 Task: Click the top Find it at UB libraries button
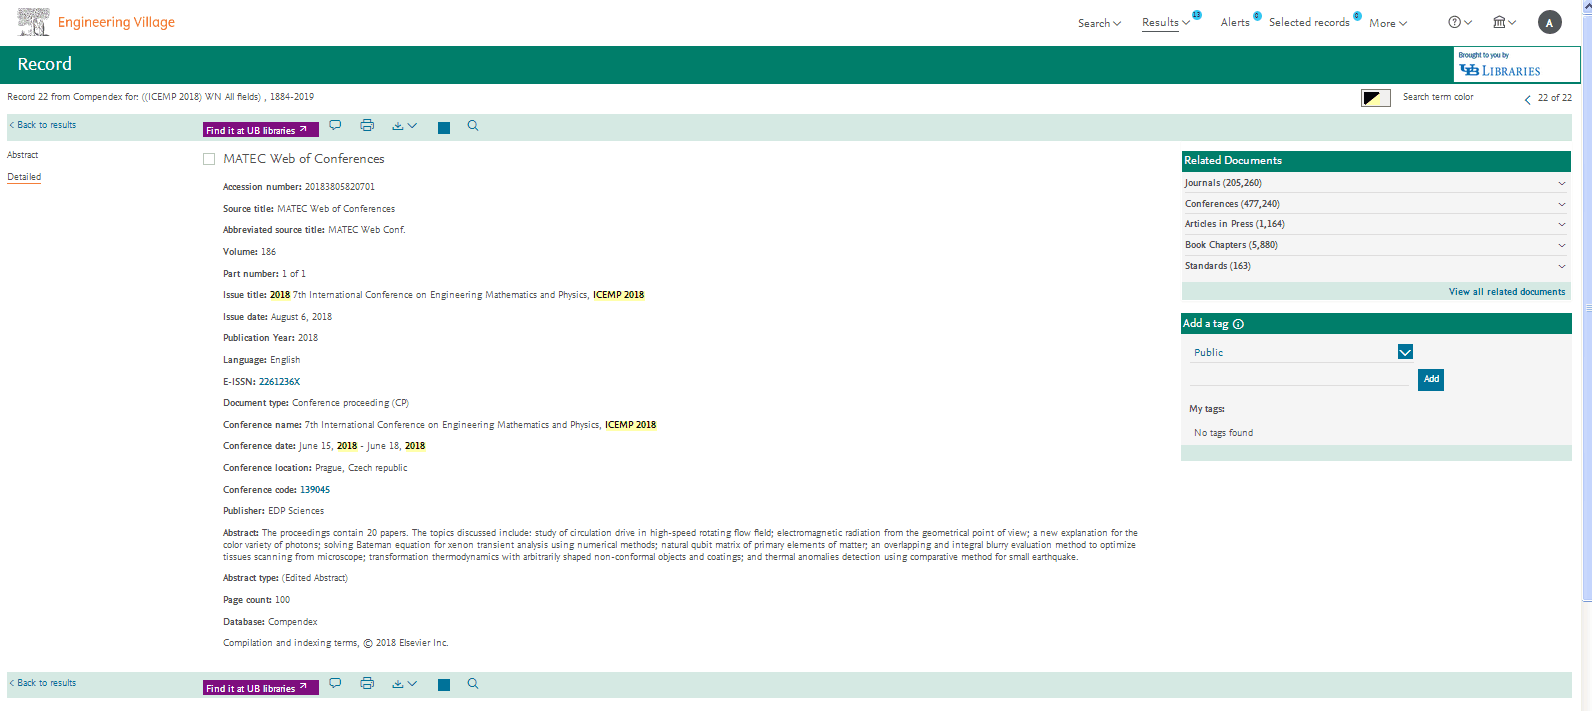coord(260,130)
